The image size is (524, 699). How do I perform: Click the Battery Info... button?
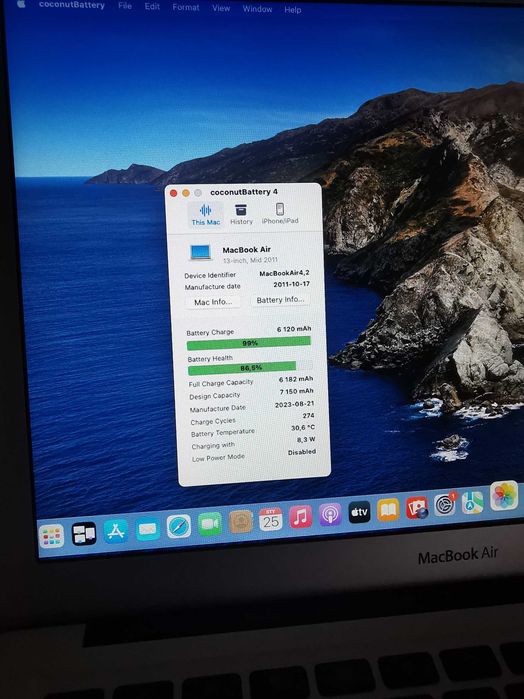(x=280, y=300)
